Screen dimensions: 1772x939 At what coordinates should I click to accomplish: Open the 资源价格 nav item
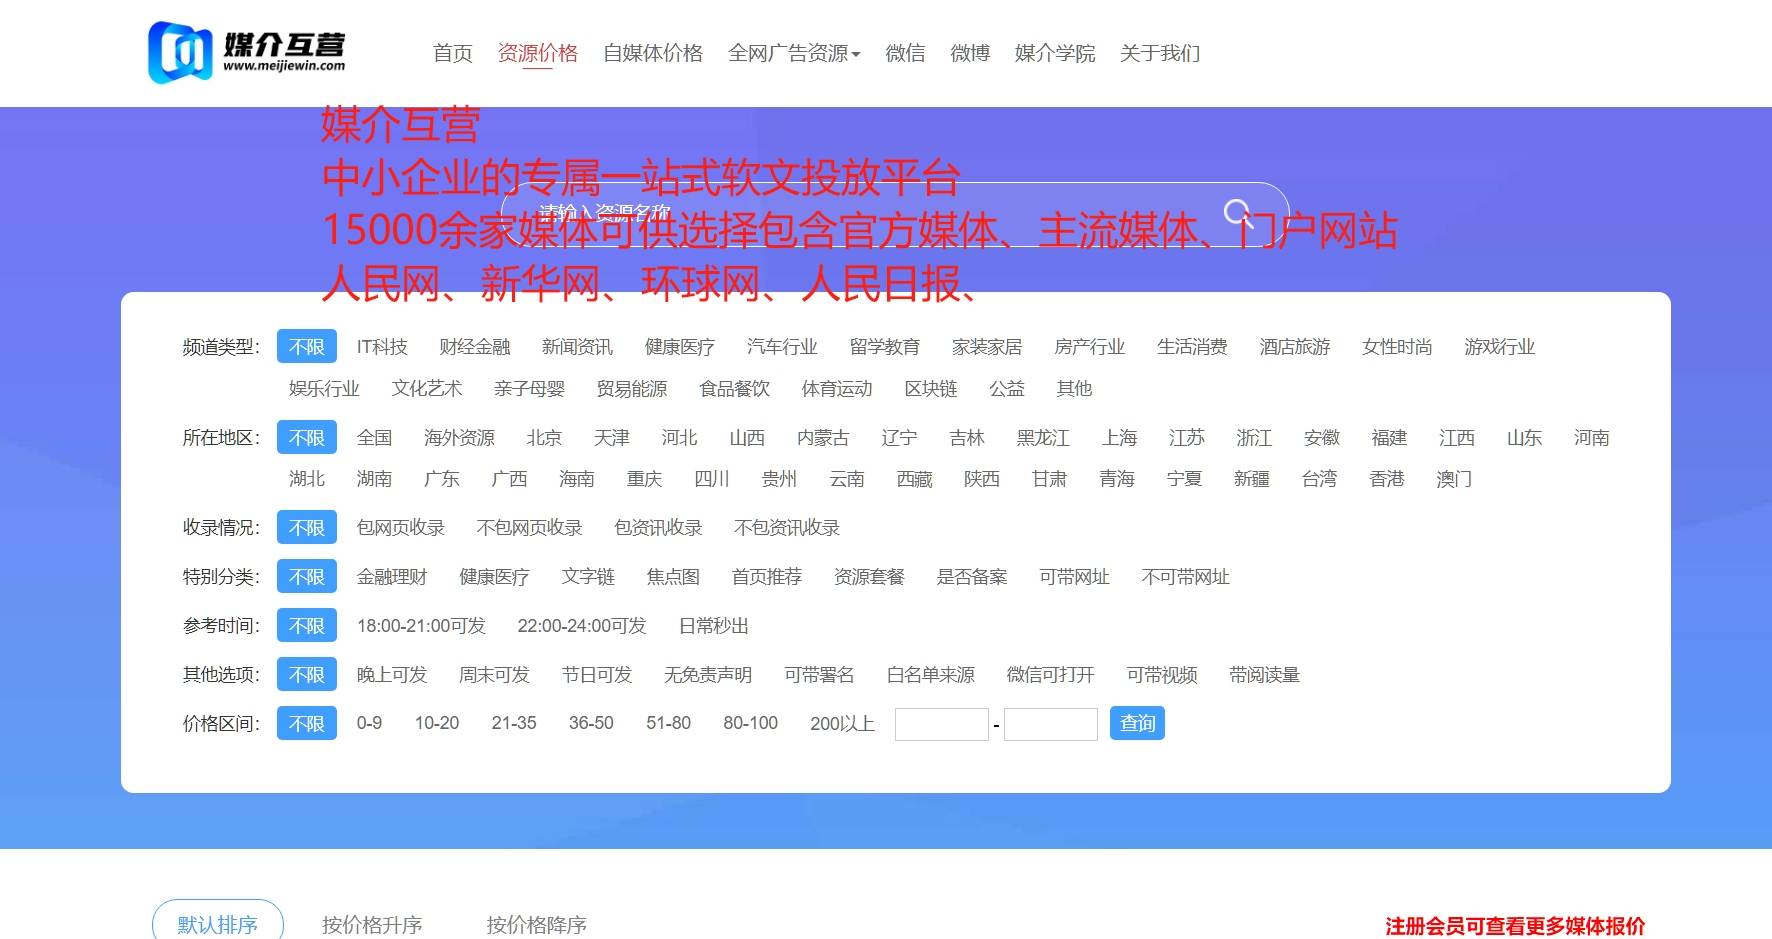coord(538,53)
